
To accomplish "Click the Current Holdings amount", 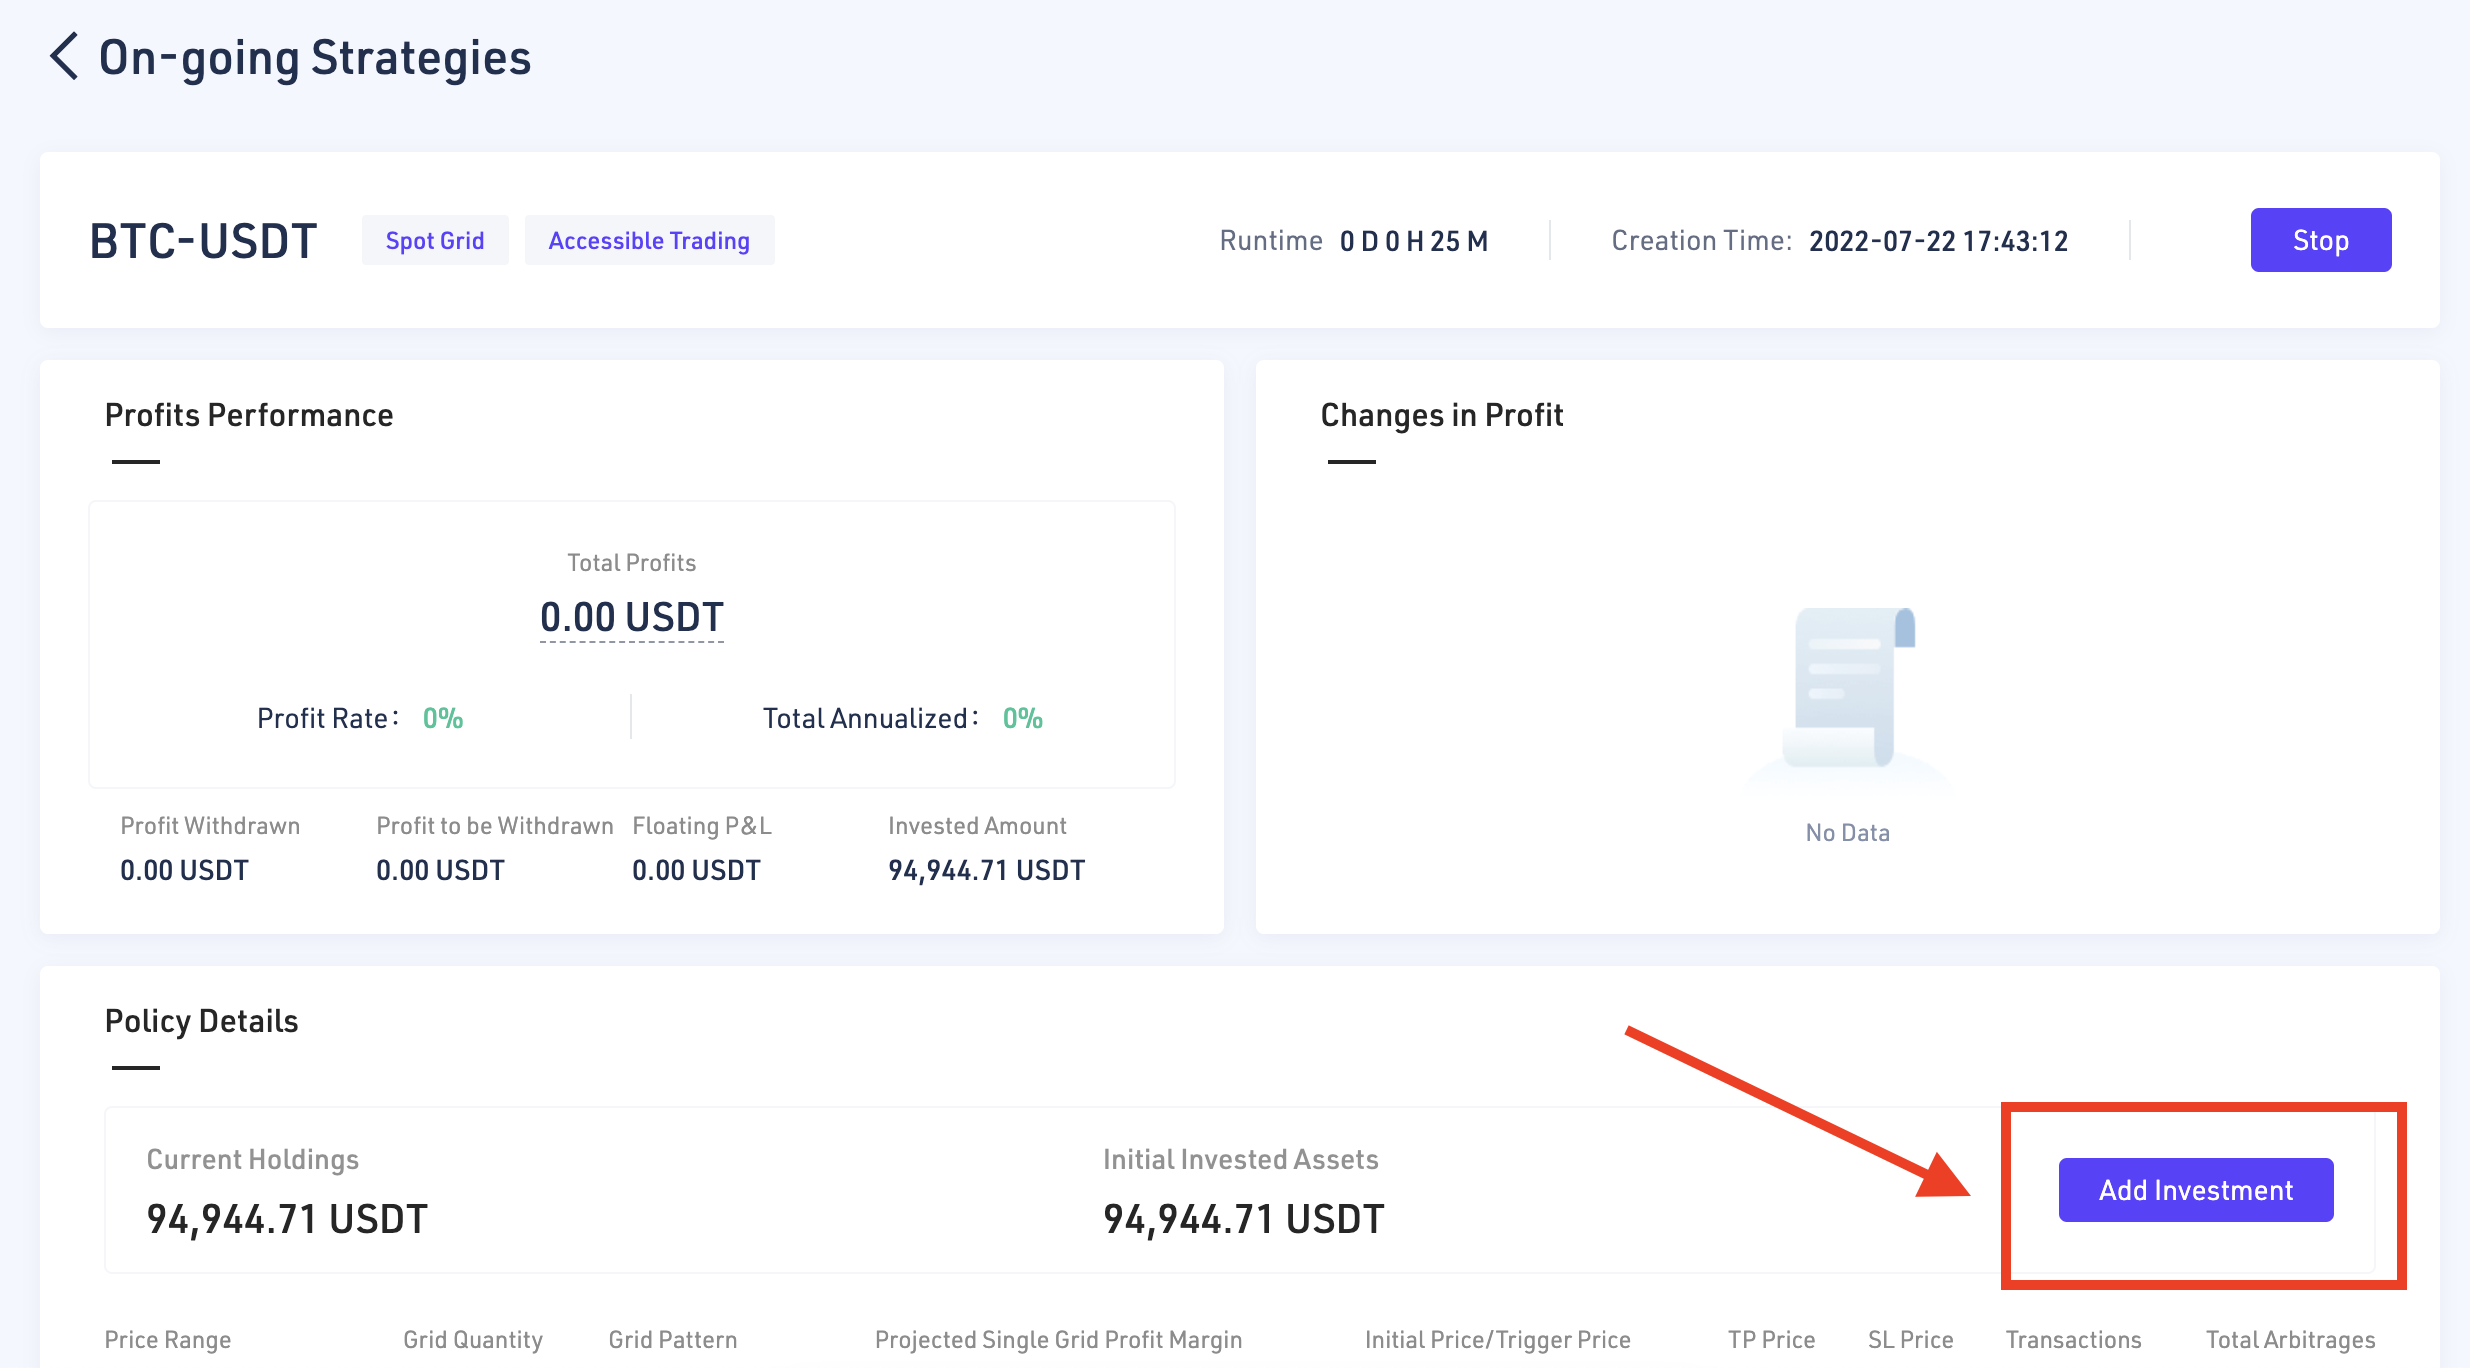I will click(x=287, y=1219).
